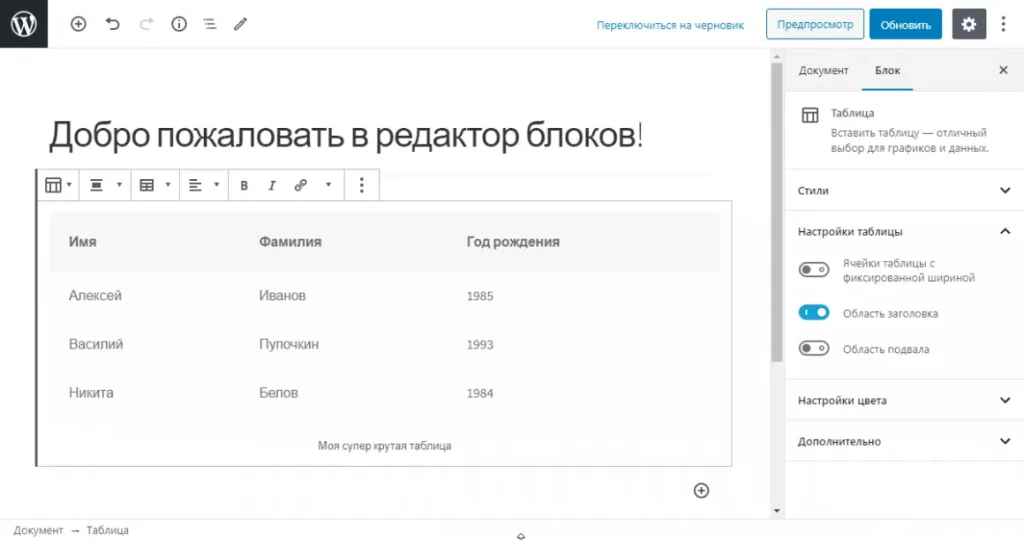The height and width of the screenshot is (540, 1024).
Task: Click the Василий cell
Action: pyautogui.click(x=96, y=344)
